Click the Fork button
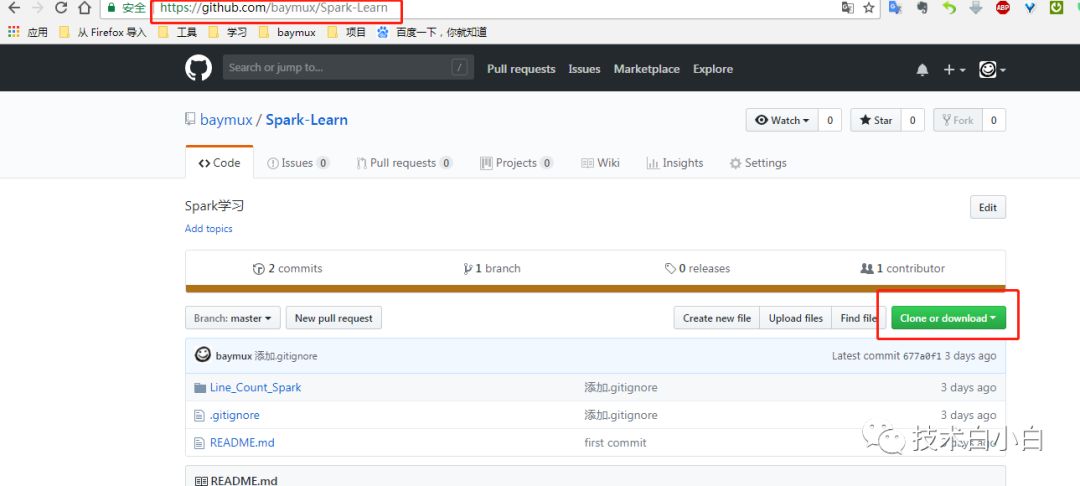This screenshot has height=486, width=1080. 957,120
